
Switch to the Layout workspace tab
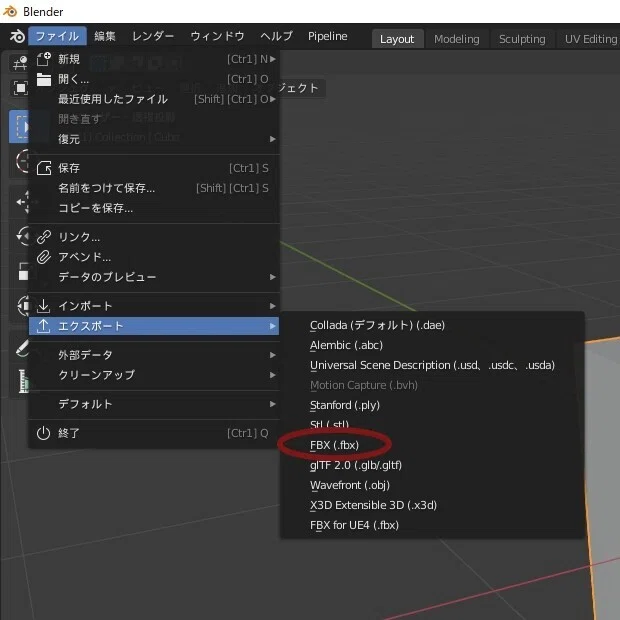coord(397,39)
